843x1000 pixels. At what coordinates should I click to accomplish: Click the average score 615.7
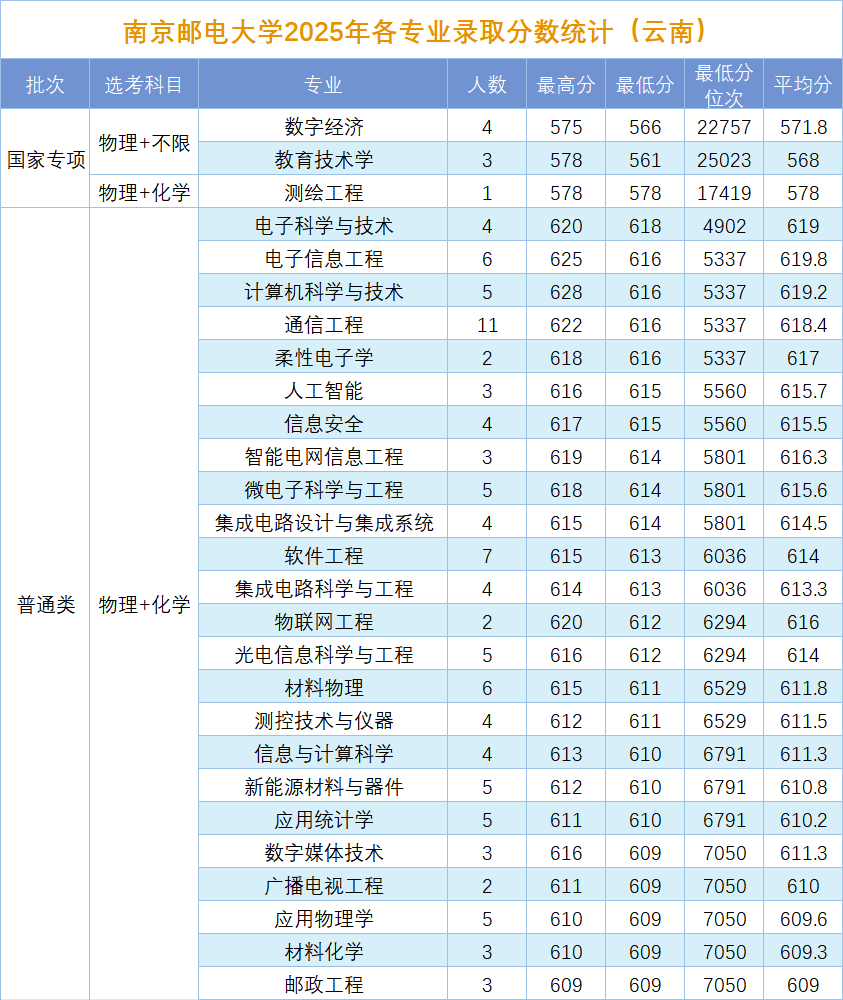pos(803,392)
